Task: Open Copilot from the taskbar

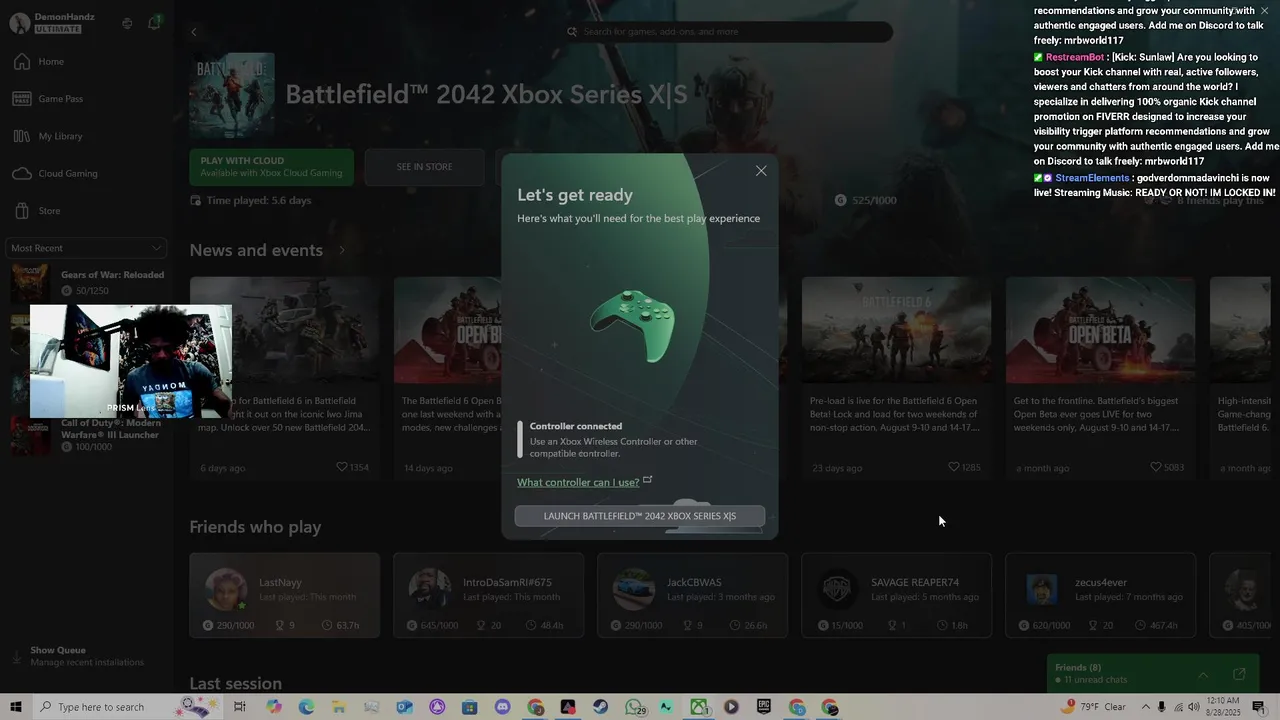Action: pyautogui.click(x=274, y=707)
